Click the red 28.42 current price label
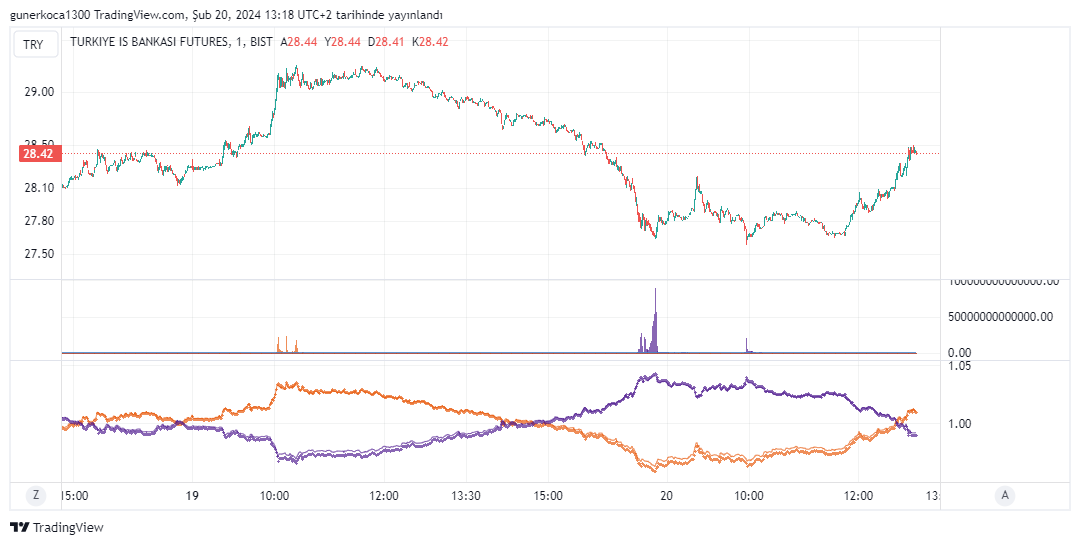Viewport: 1080px width, 545px height. coord(38,154)
